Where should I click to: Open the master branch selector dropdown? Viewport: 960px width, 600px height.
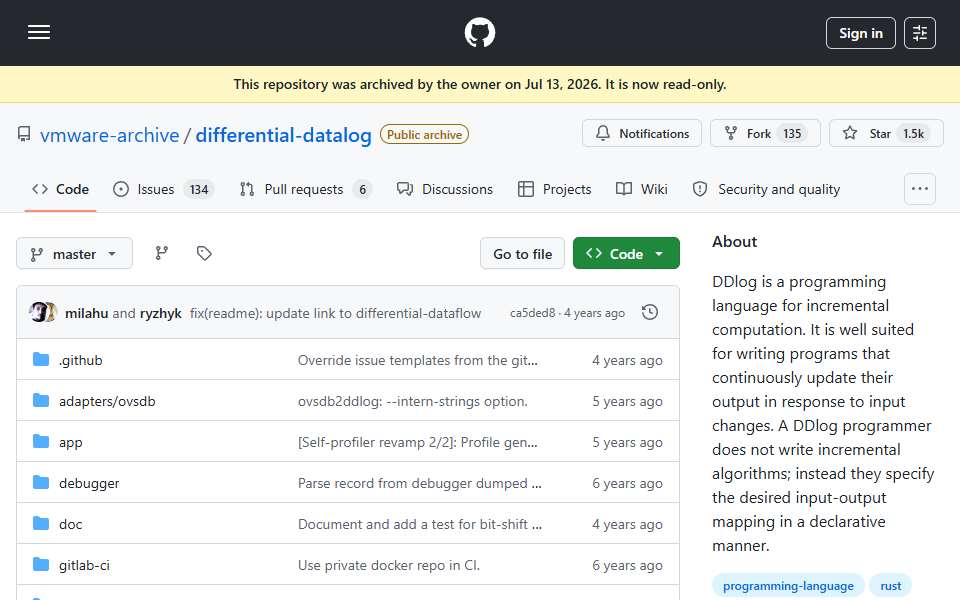point(74,253)
